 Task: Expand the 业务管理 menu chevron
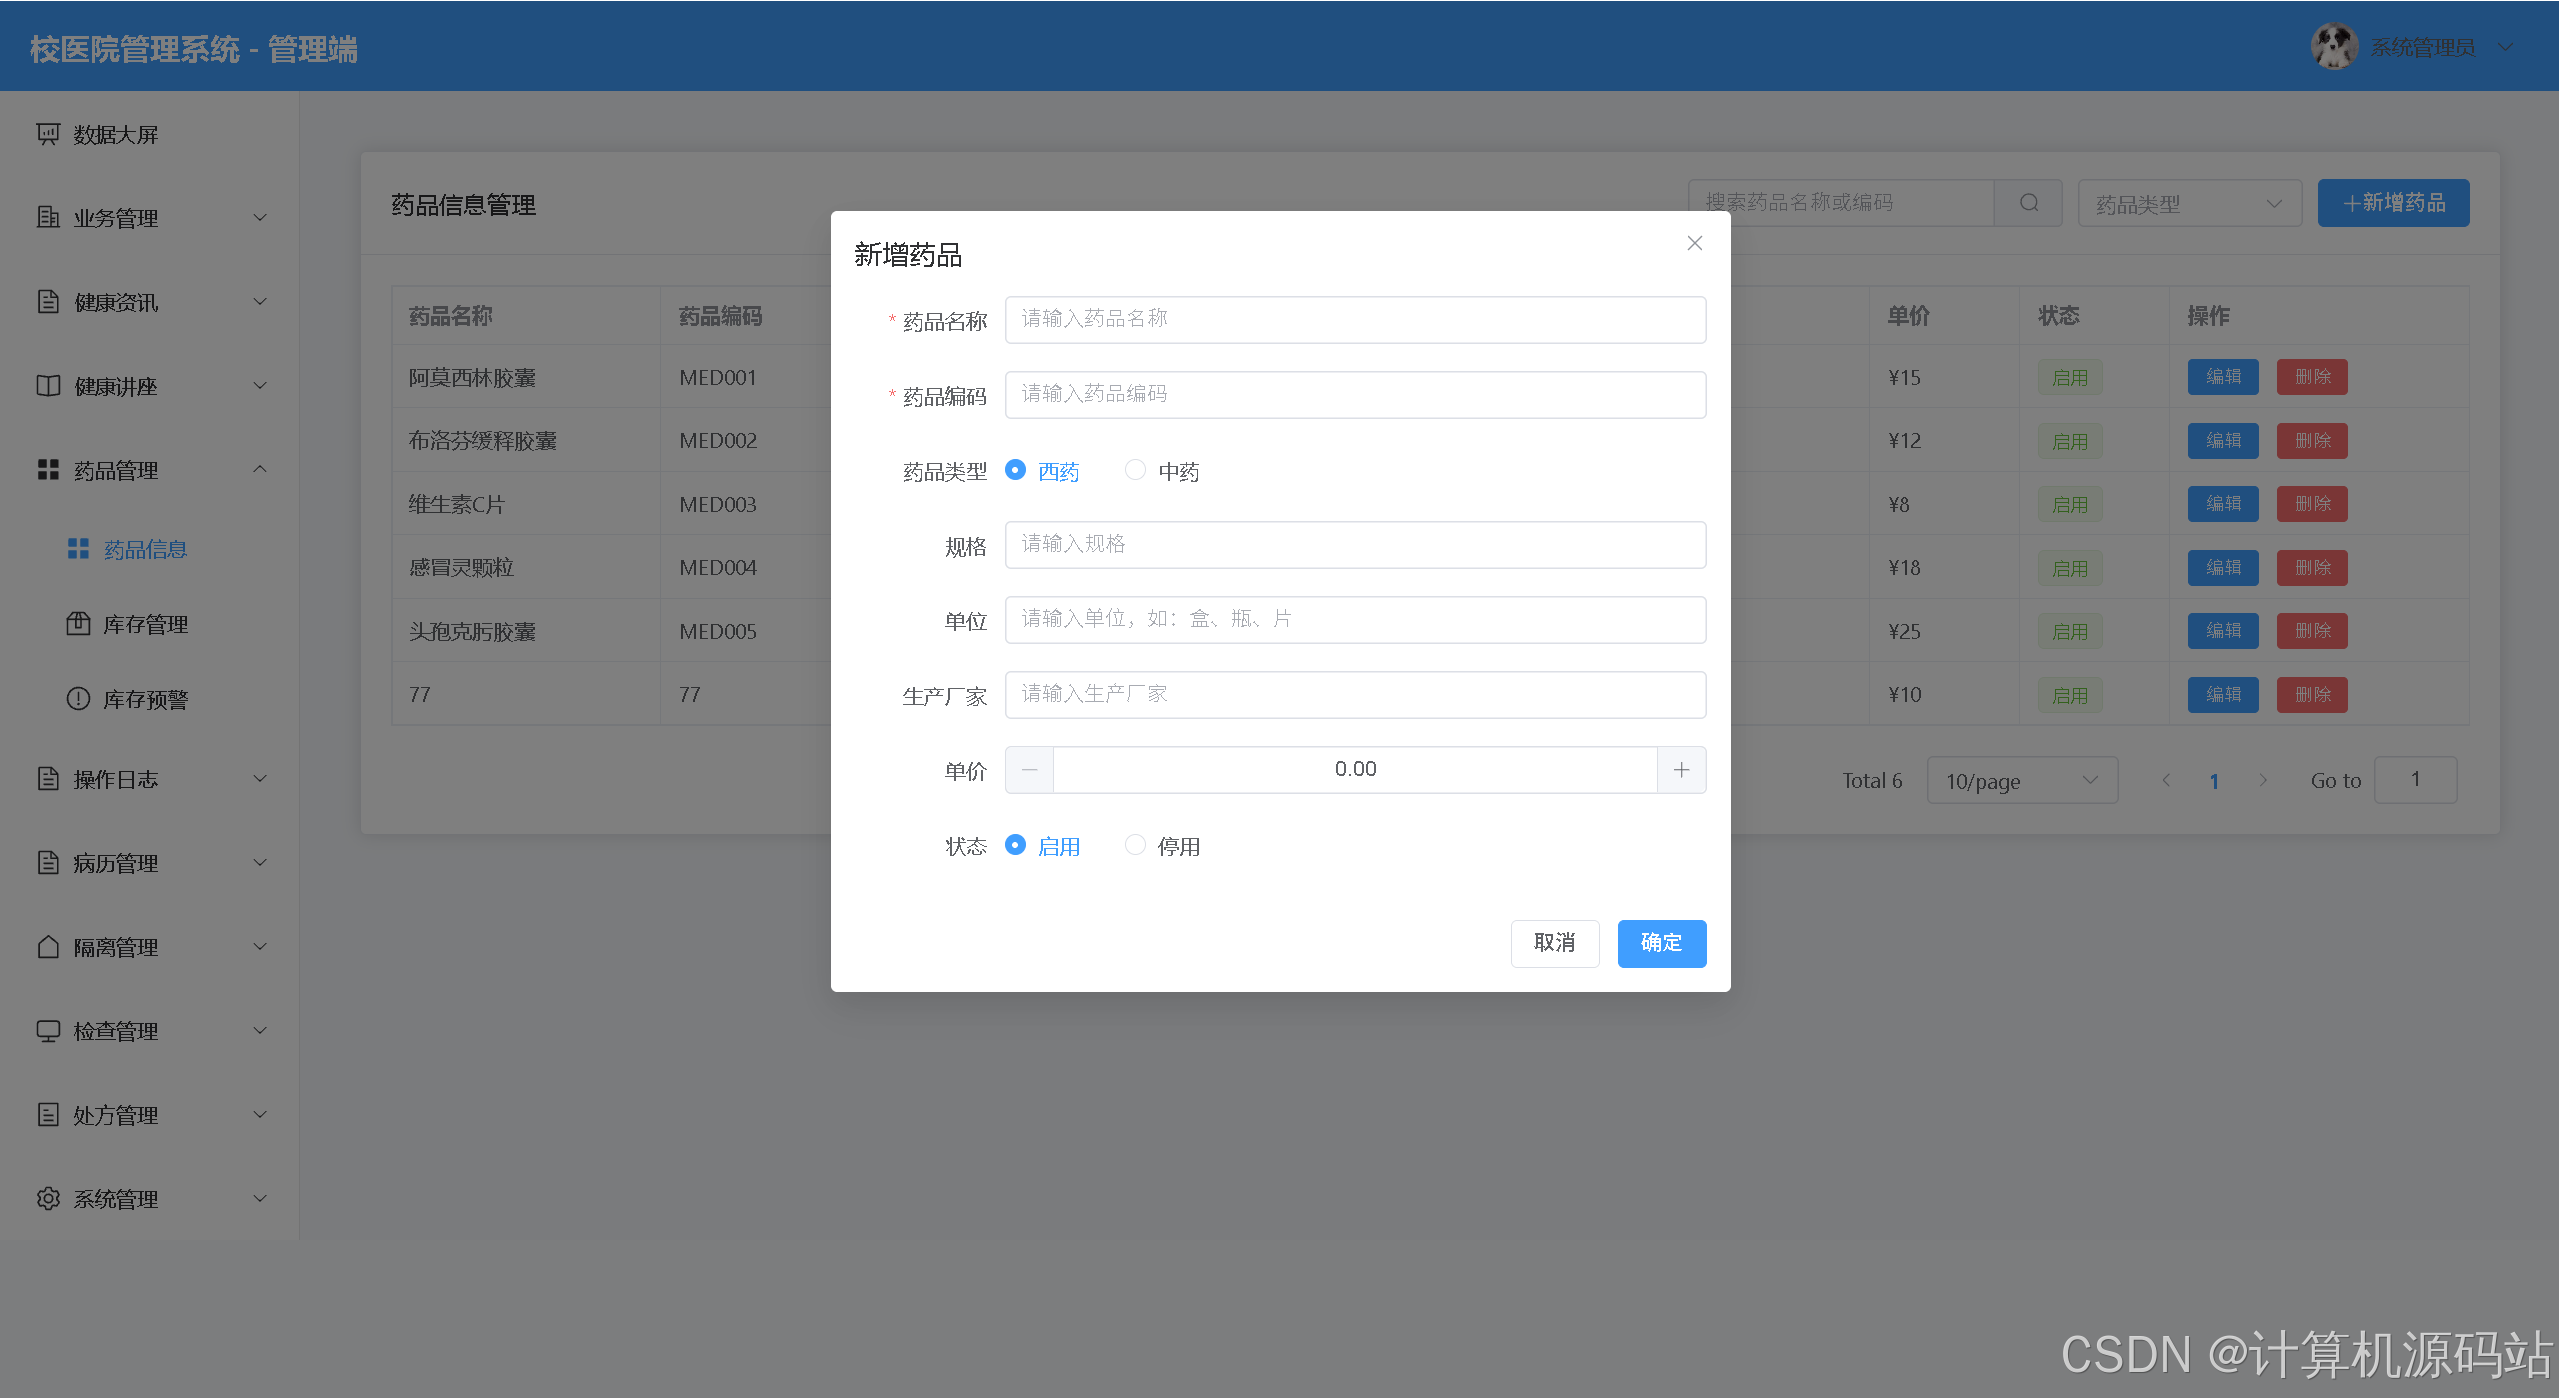point(260,217)
